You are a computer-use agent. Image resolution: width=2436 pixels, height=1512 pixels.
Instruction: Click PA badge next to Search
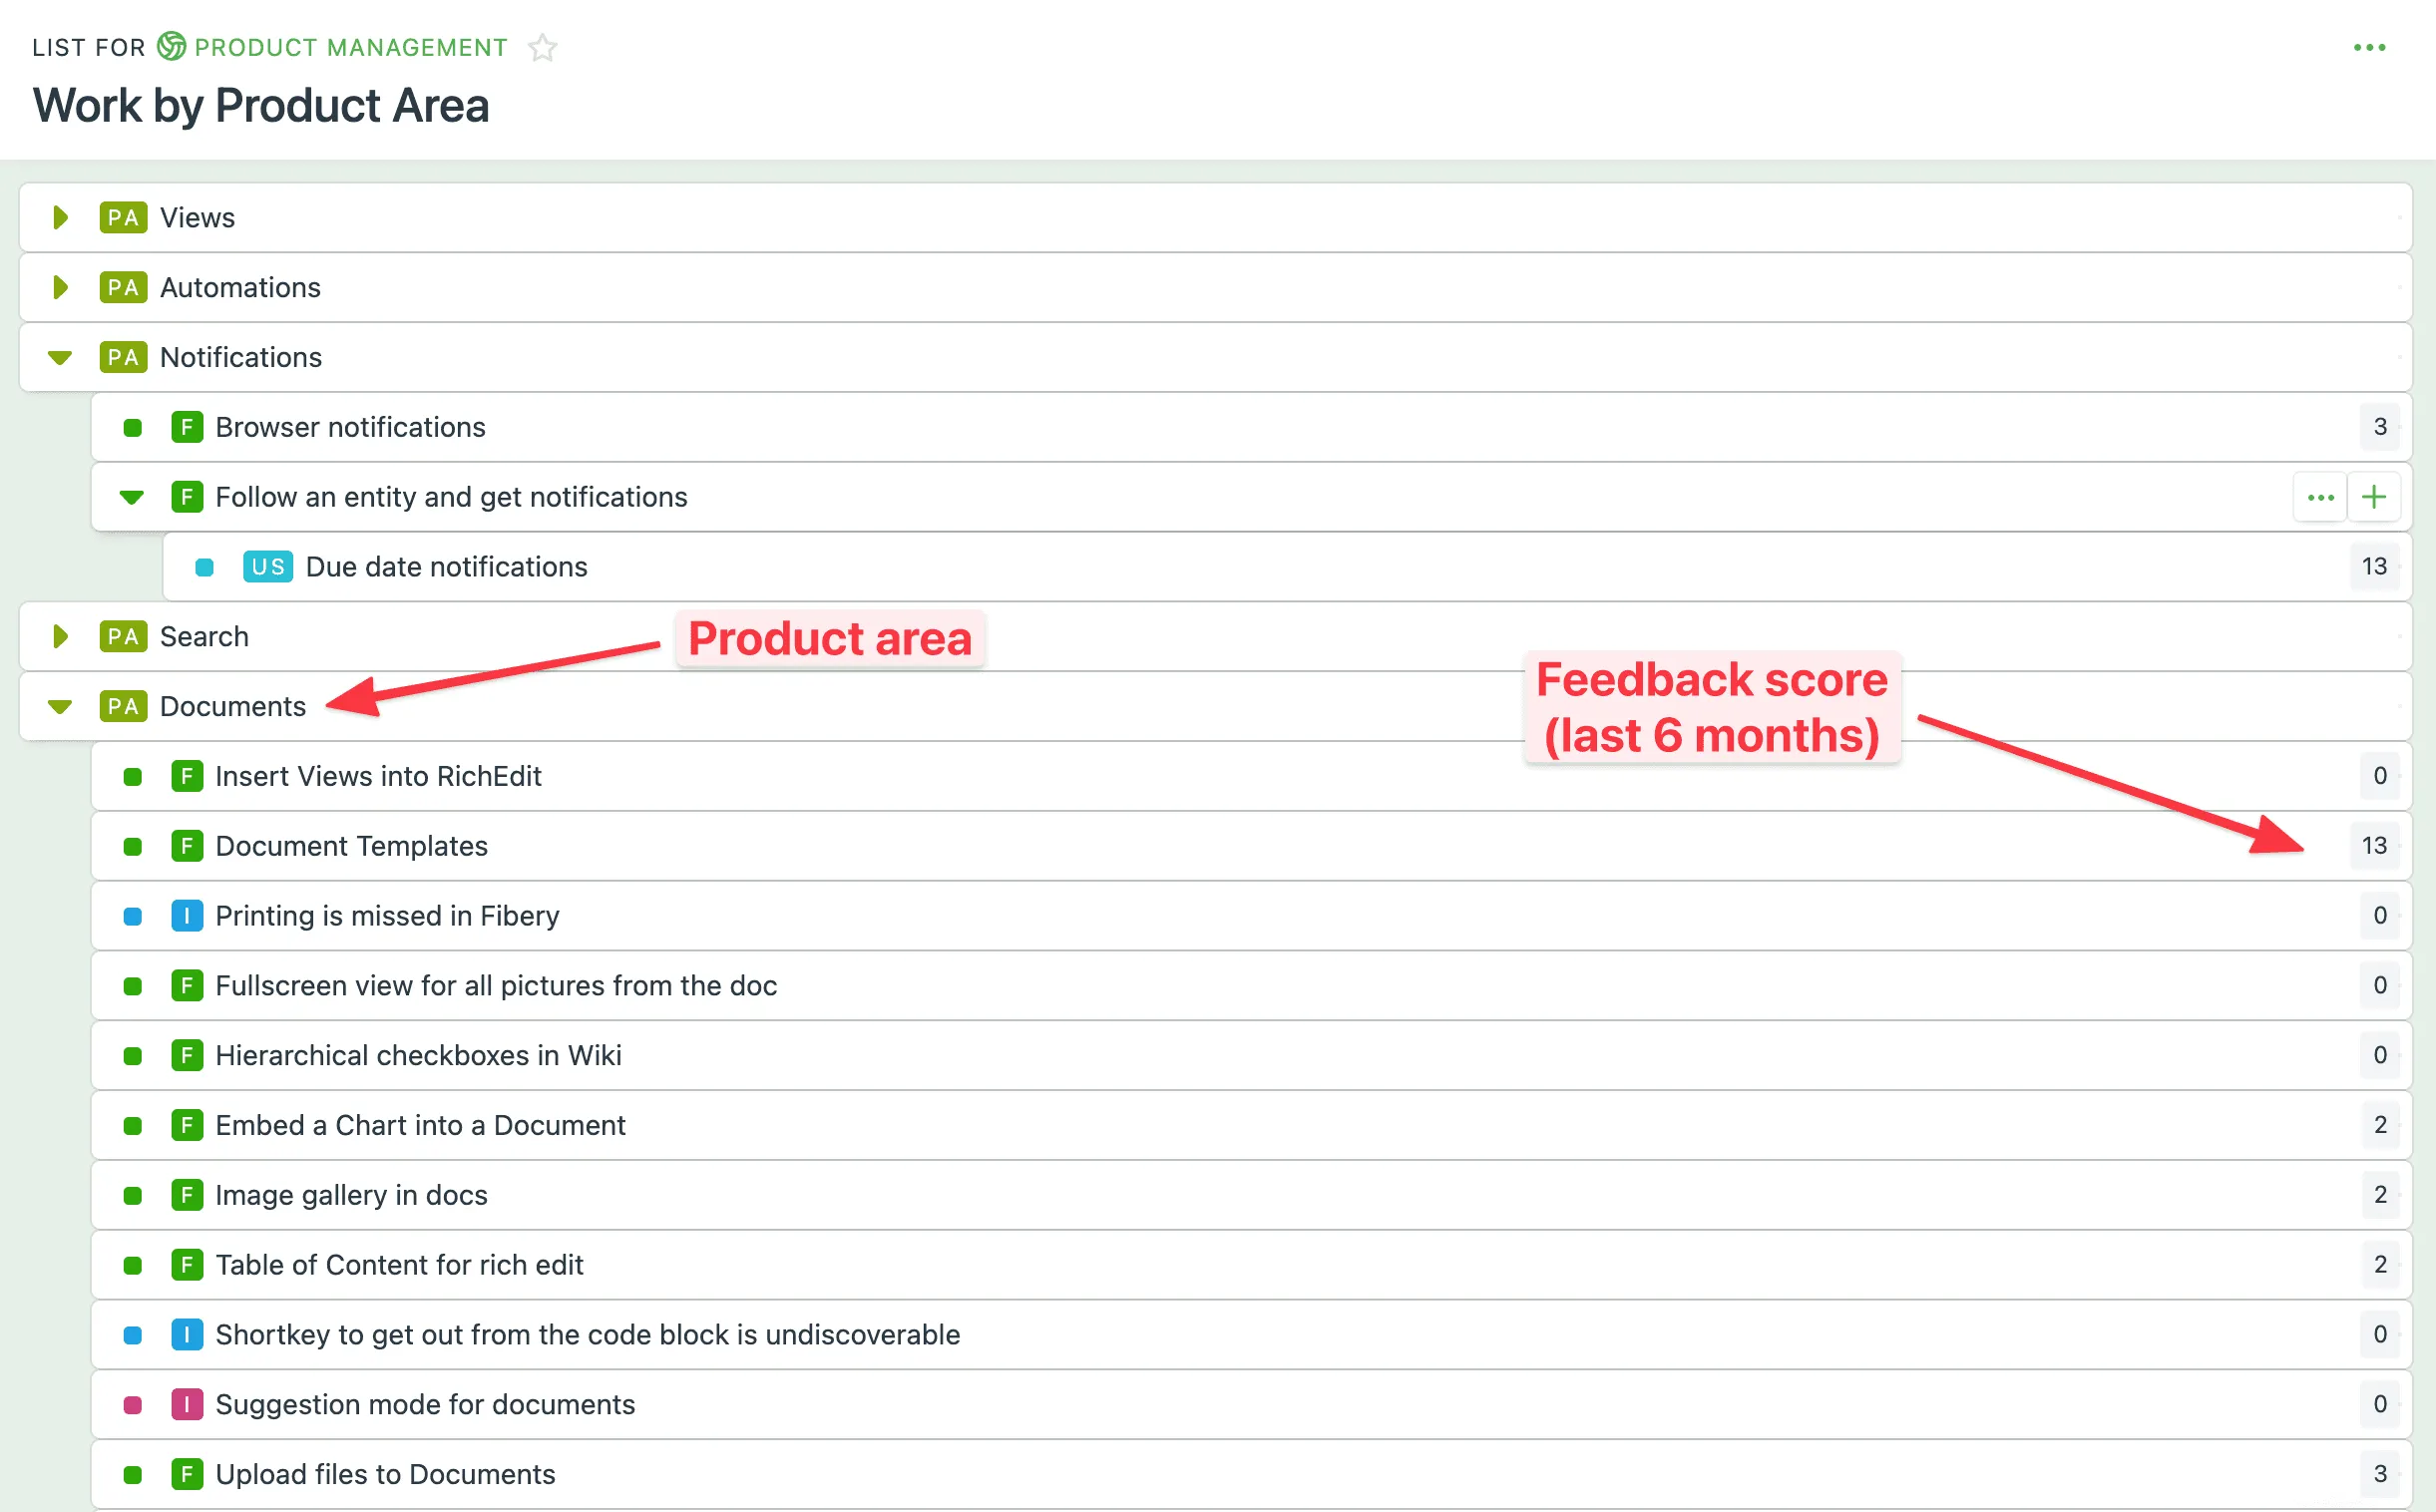[123, 636]
